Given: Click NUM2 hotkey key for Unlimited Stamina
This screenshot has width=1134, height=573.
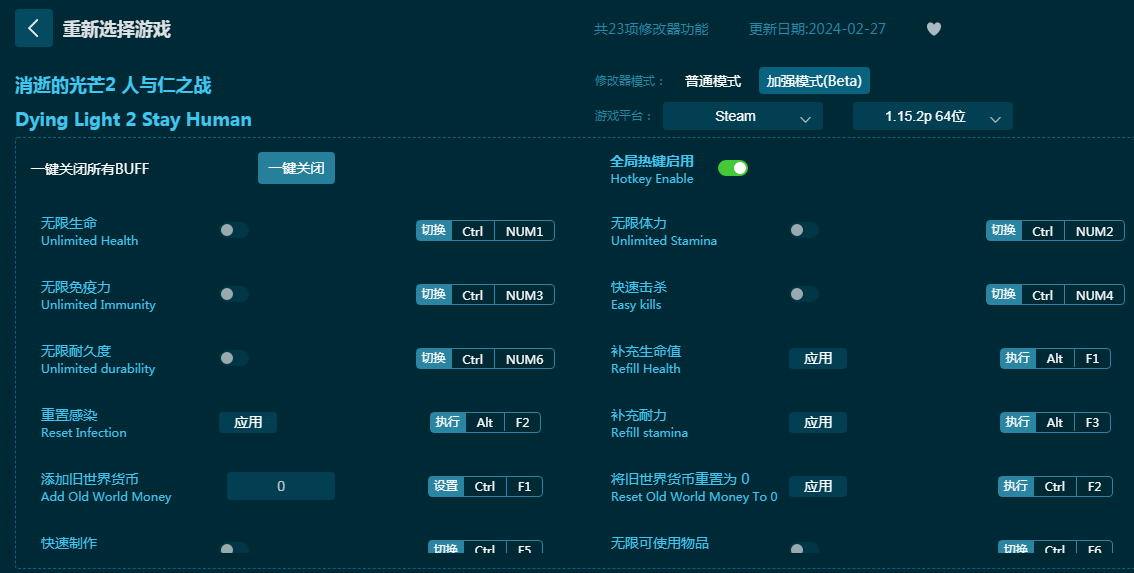Looking at the screenshot, I should pyautogui.click(x=1094, y=232).
